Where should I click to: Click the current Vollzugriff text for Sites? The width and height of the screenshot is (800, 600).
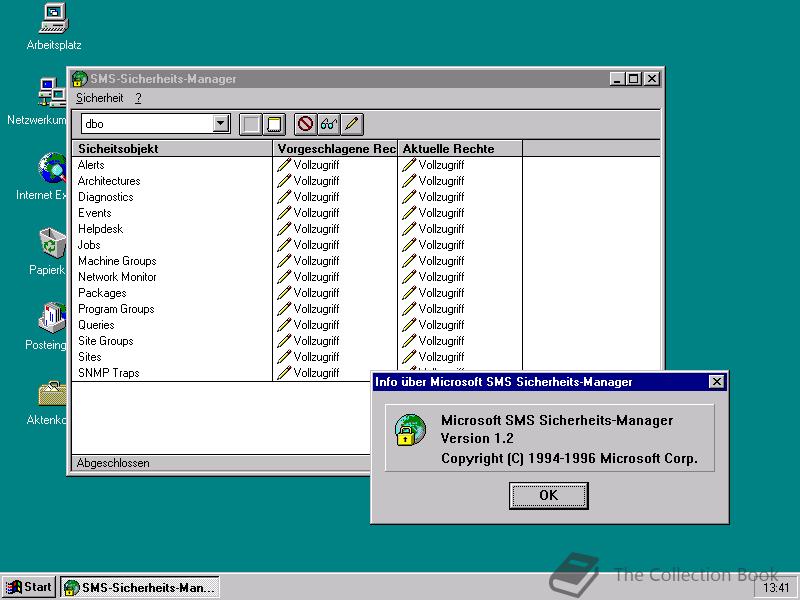point(441,357)
